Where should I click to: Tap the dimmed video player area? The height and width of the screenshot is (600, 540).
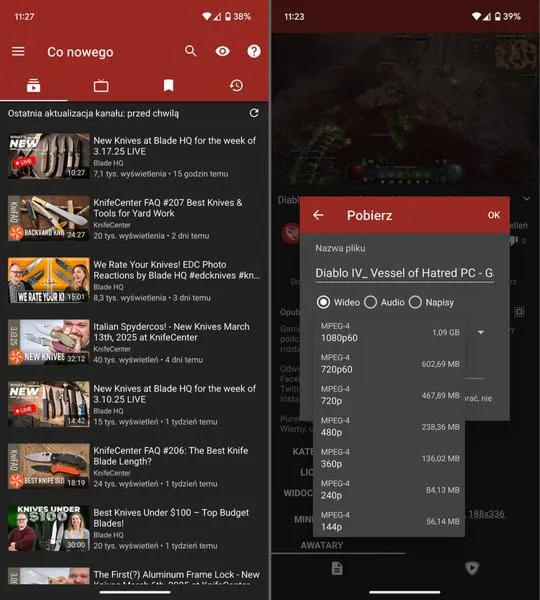click(405, 111)
